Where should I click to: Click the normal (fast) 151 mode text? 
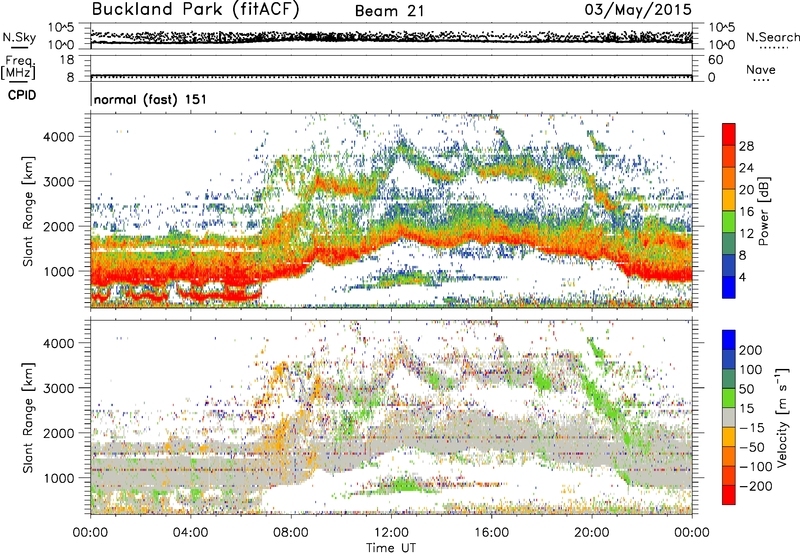click(x=150, y=99)
